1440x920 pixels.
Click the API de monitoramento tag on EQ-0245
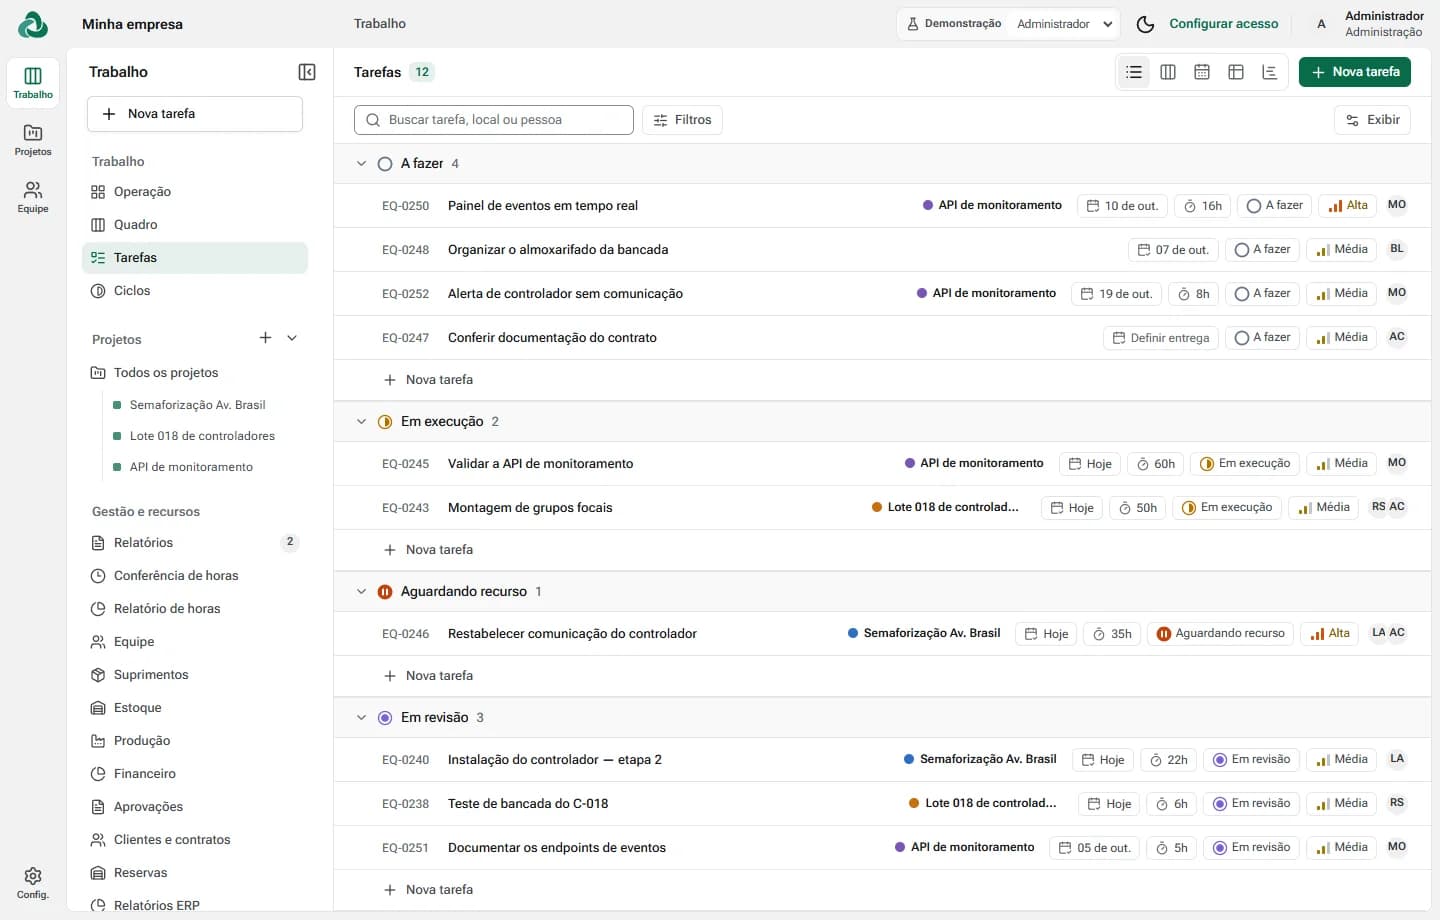974,463
